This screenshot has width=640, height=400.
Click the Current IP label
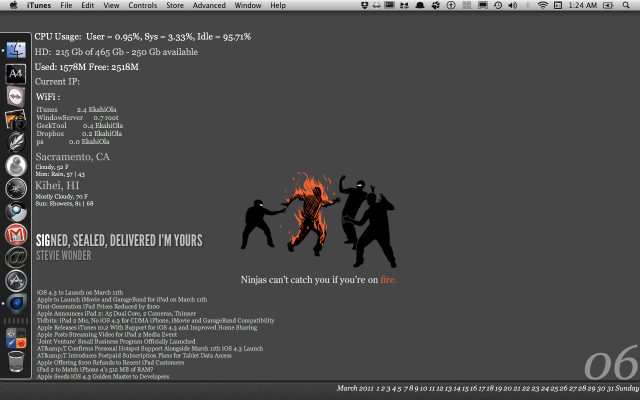57,82
